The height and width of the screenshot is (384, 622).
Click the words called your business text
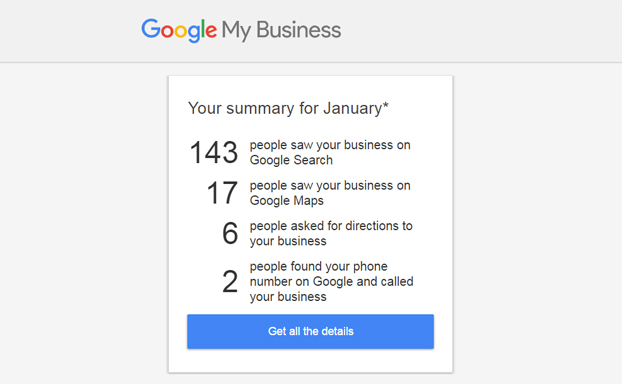point(332,289)
